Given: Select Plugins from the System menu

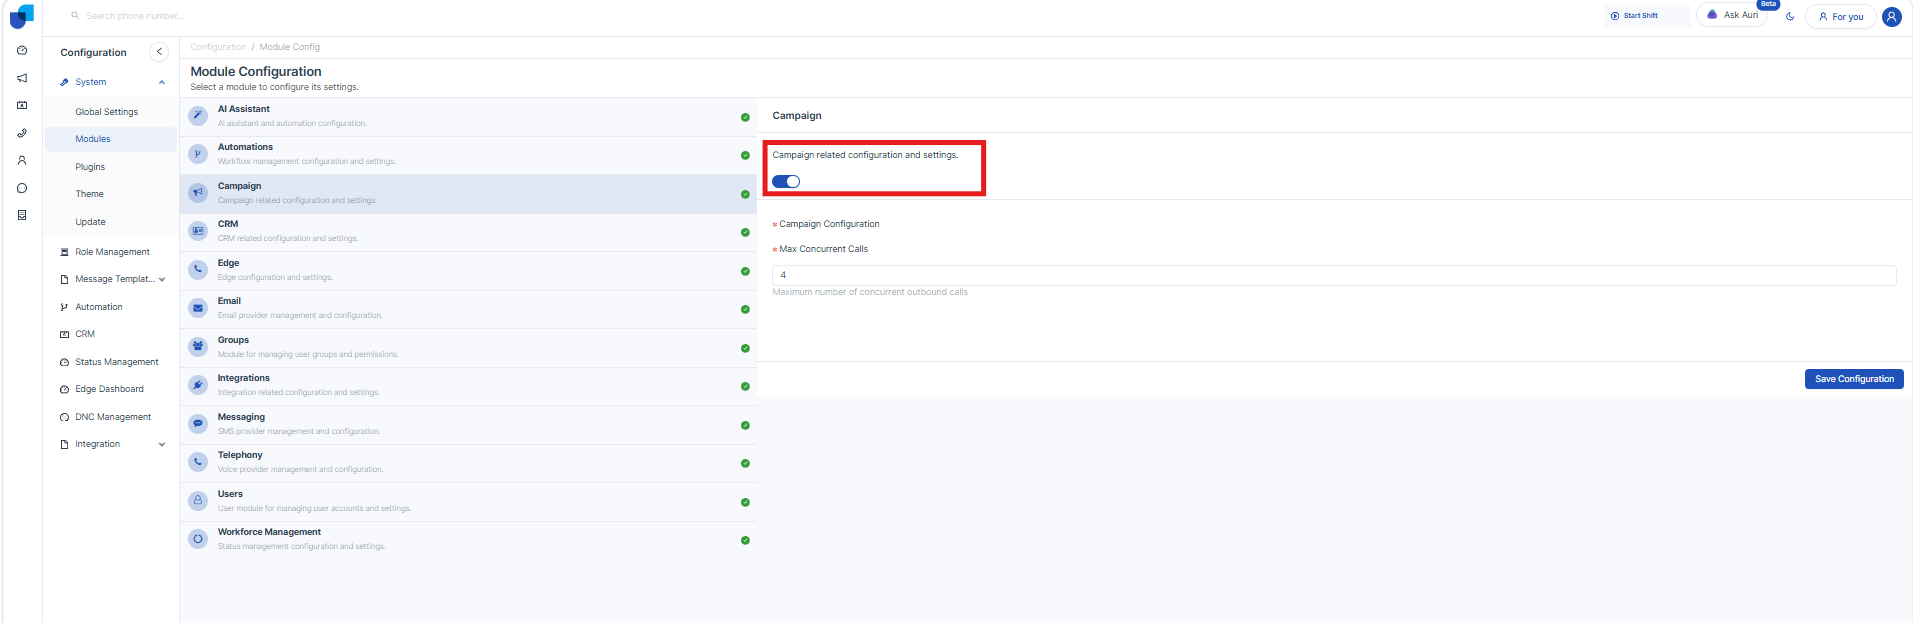Looking at the screenshot, I should pyautogui.click(x=90, y=167).
